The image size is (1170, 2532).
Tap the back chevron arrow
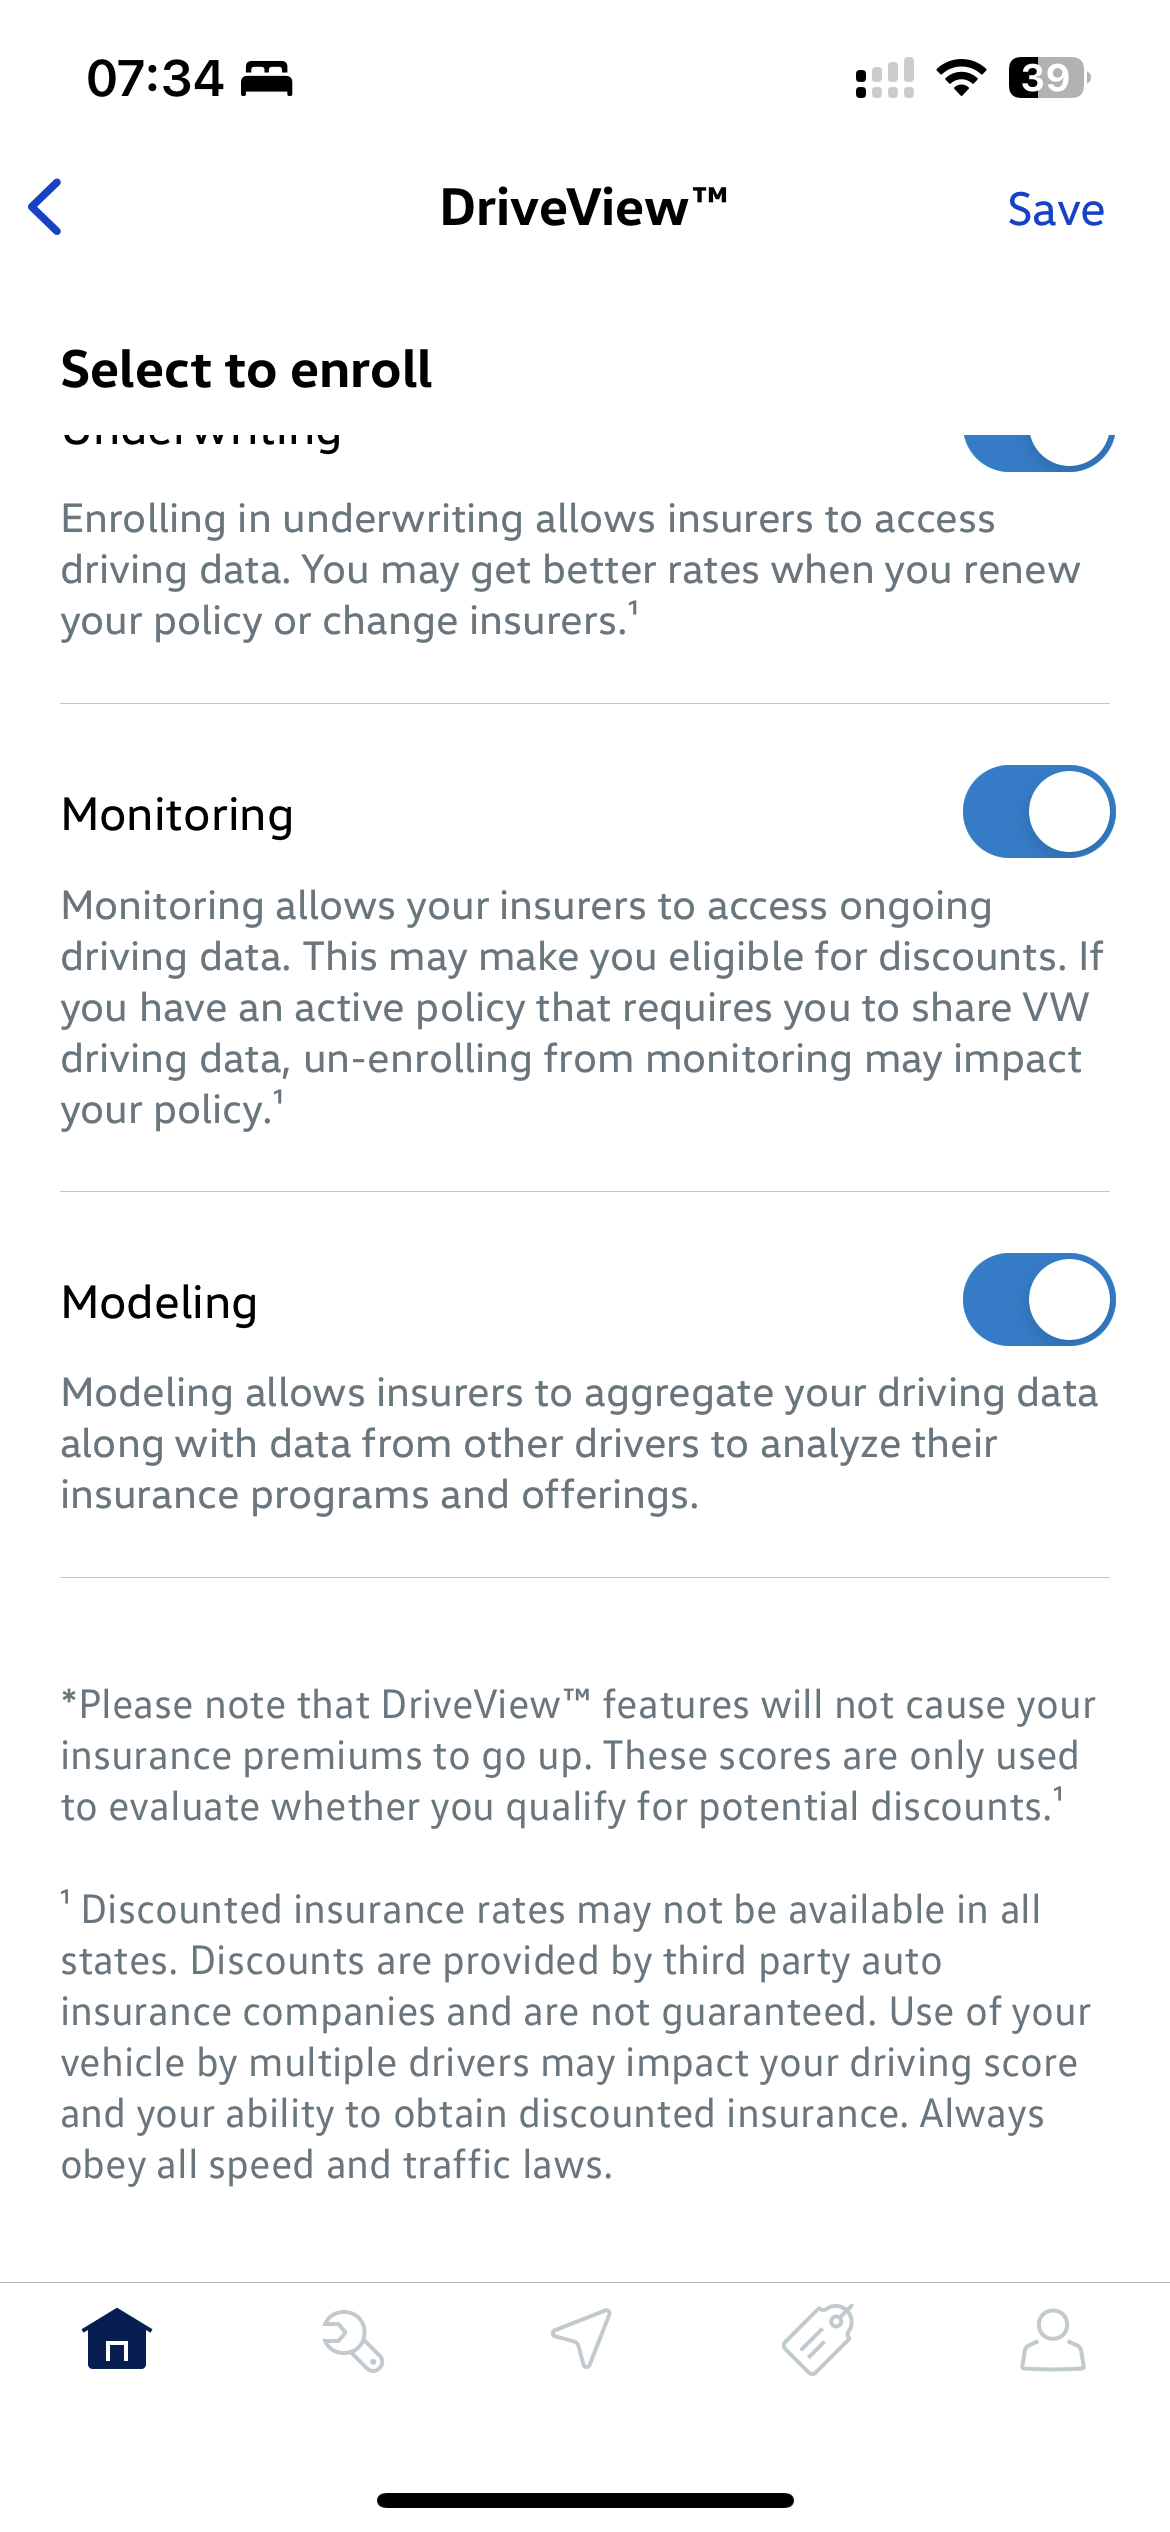(46, 208)
